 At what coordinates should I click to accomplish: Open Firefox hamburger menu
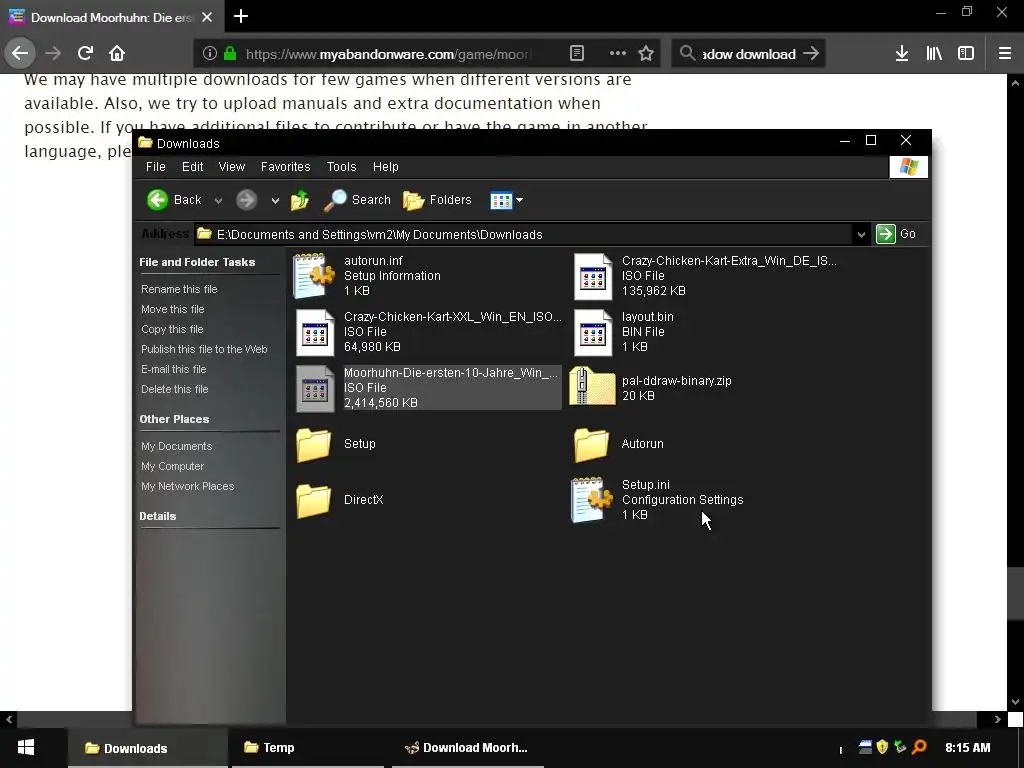click(x=1005, y=54)
